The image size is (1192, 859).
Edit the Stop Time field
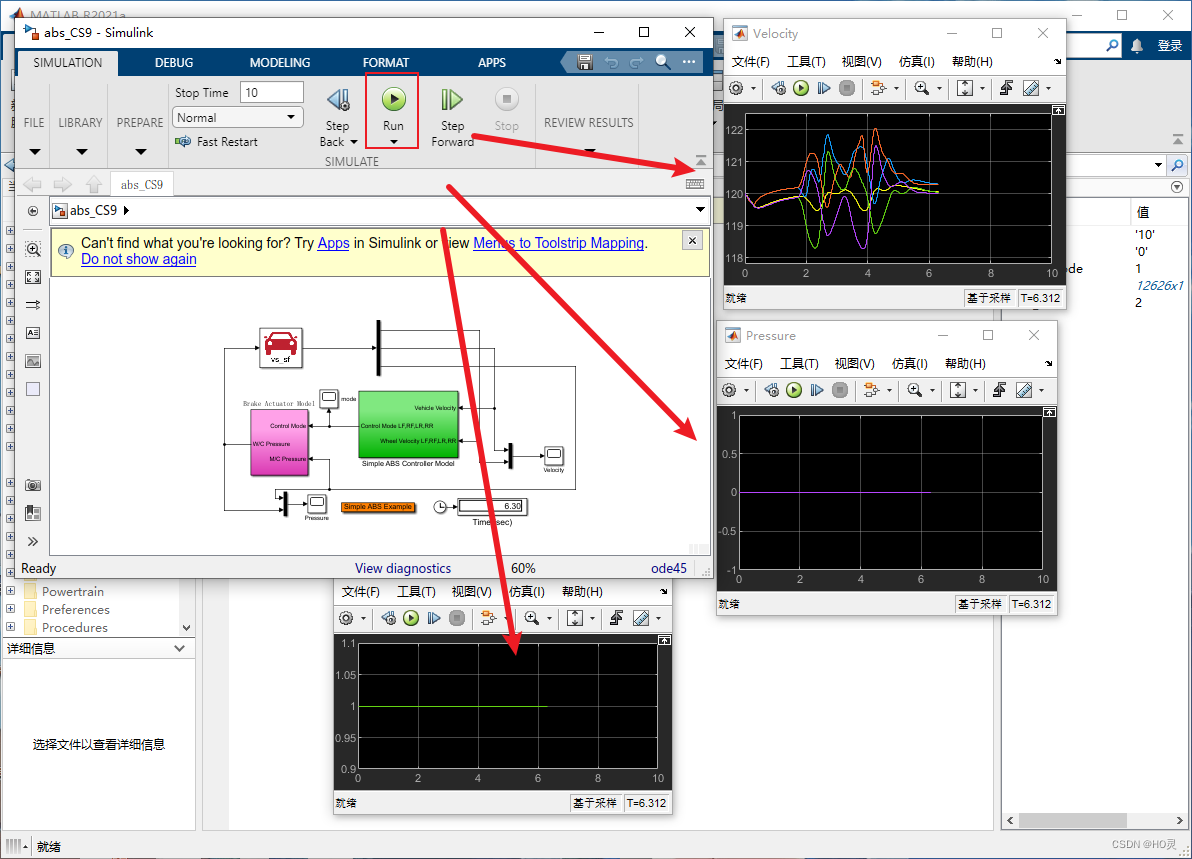tap(271, 92)
